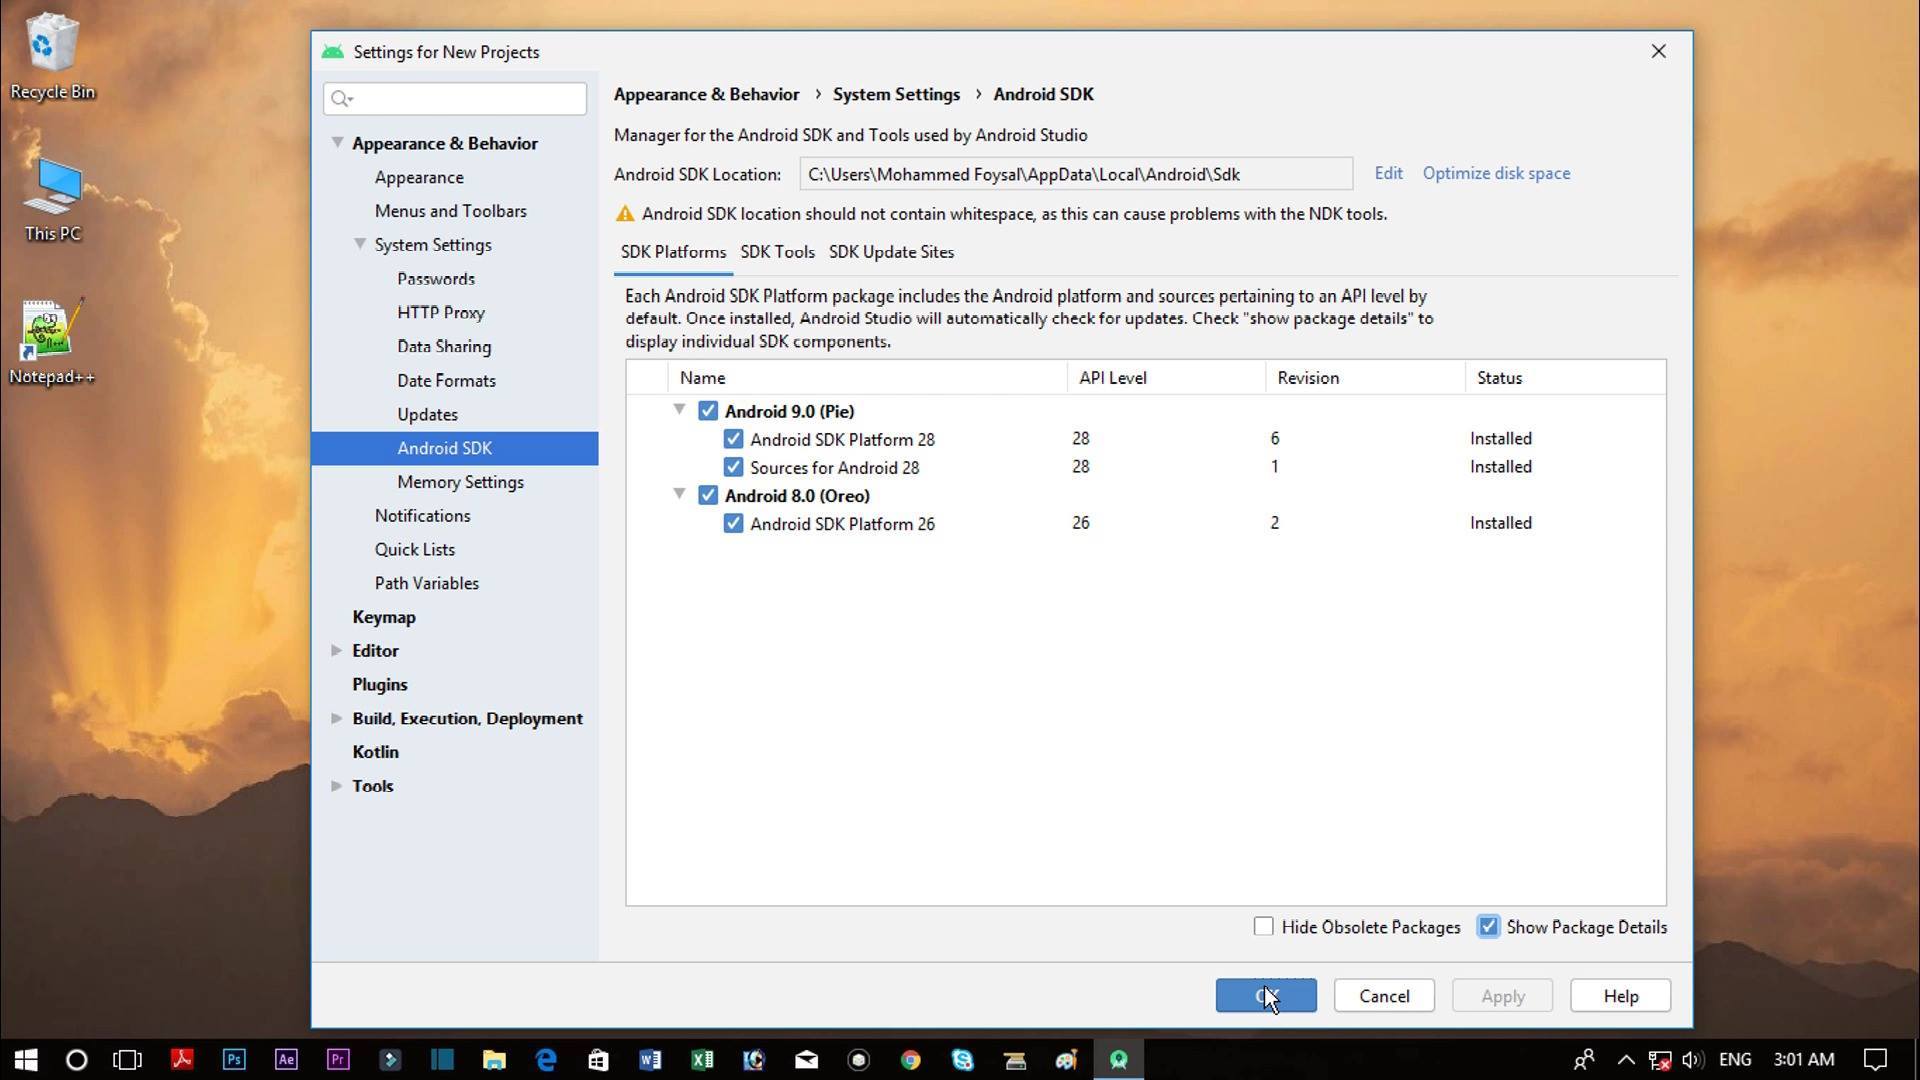Switch to Android Studio taskbar icon
Screen dimensions: 1920x1080
1118,1059
